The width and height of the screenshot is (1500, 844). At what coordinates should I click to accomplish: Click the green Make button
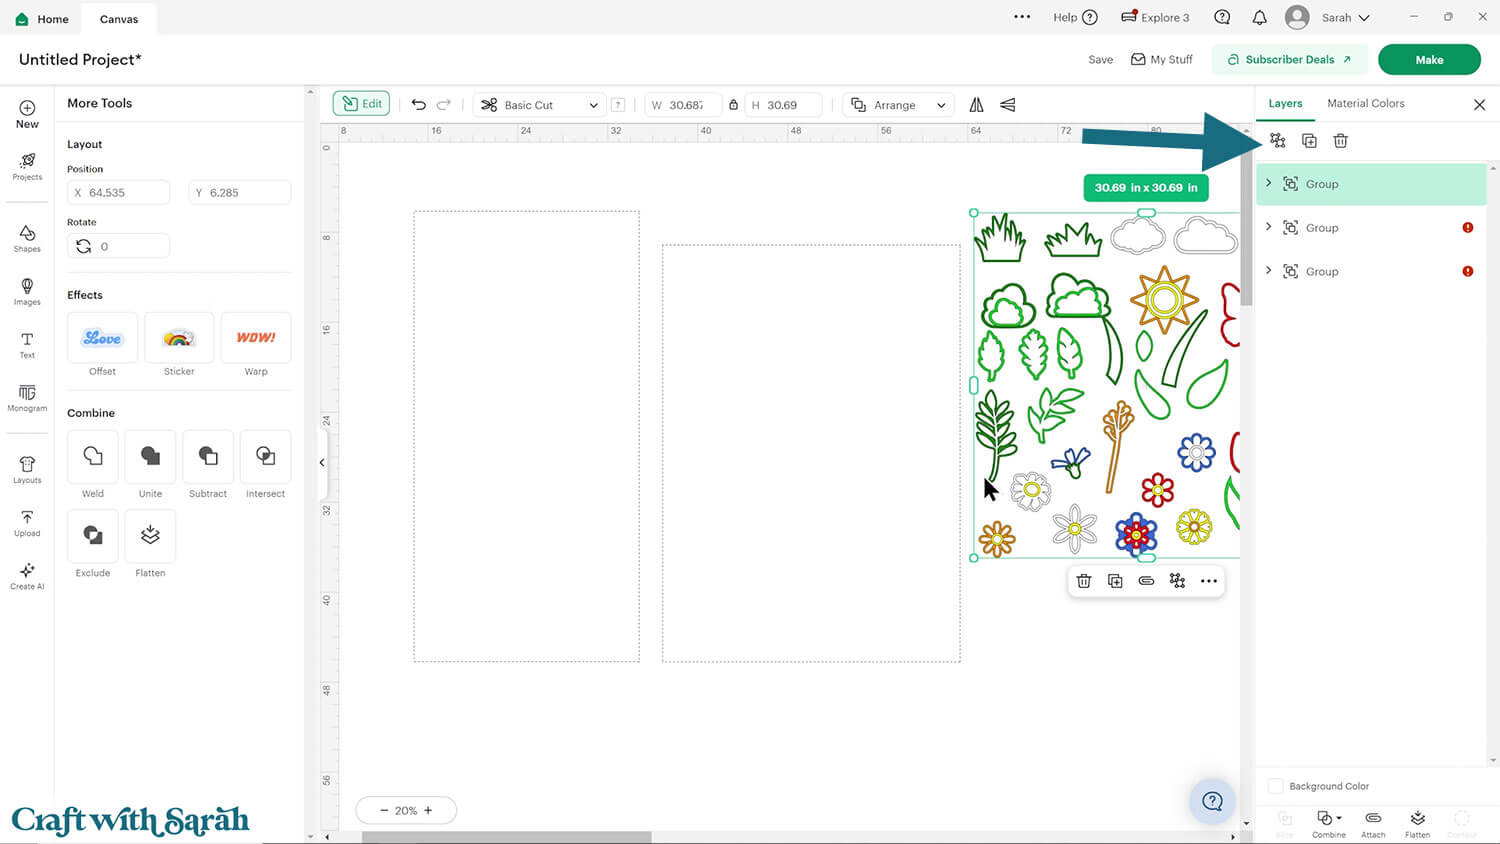(1428, 60)
